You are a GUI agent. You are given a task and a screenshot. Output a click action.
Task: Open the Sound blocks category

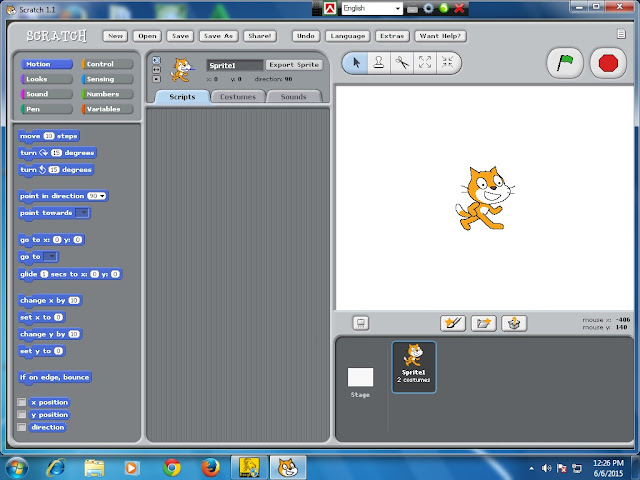[x=47, y=94]
